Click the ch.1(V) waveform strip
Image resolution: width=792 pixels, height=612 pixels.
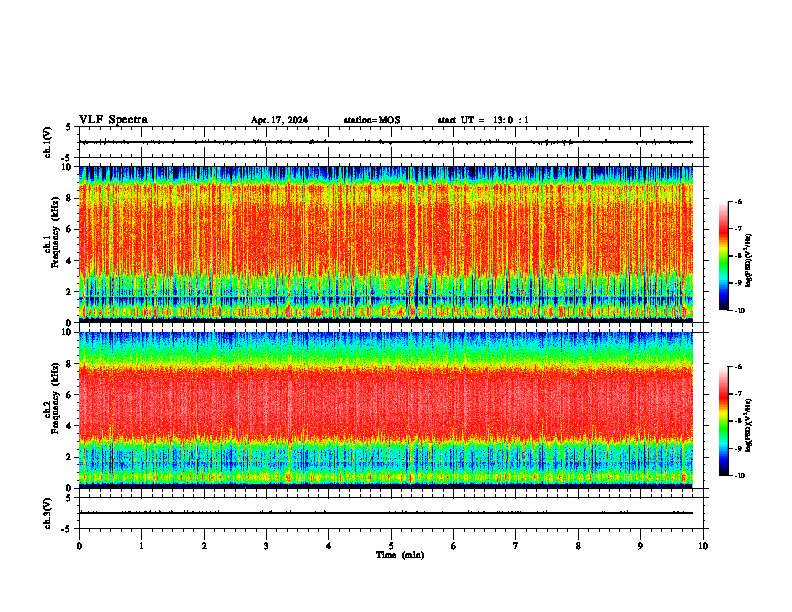tap(393, 142)
